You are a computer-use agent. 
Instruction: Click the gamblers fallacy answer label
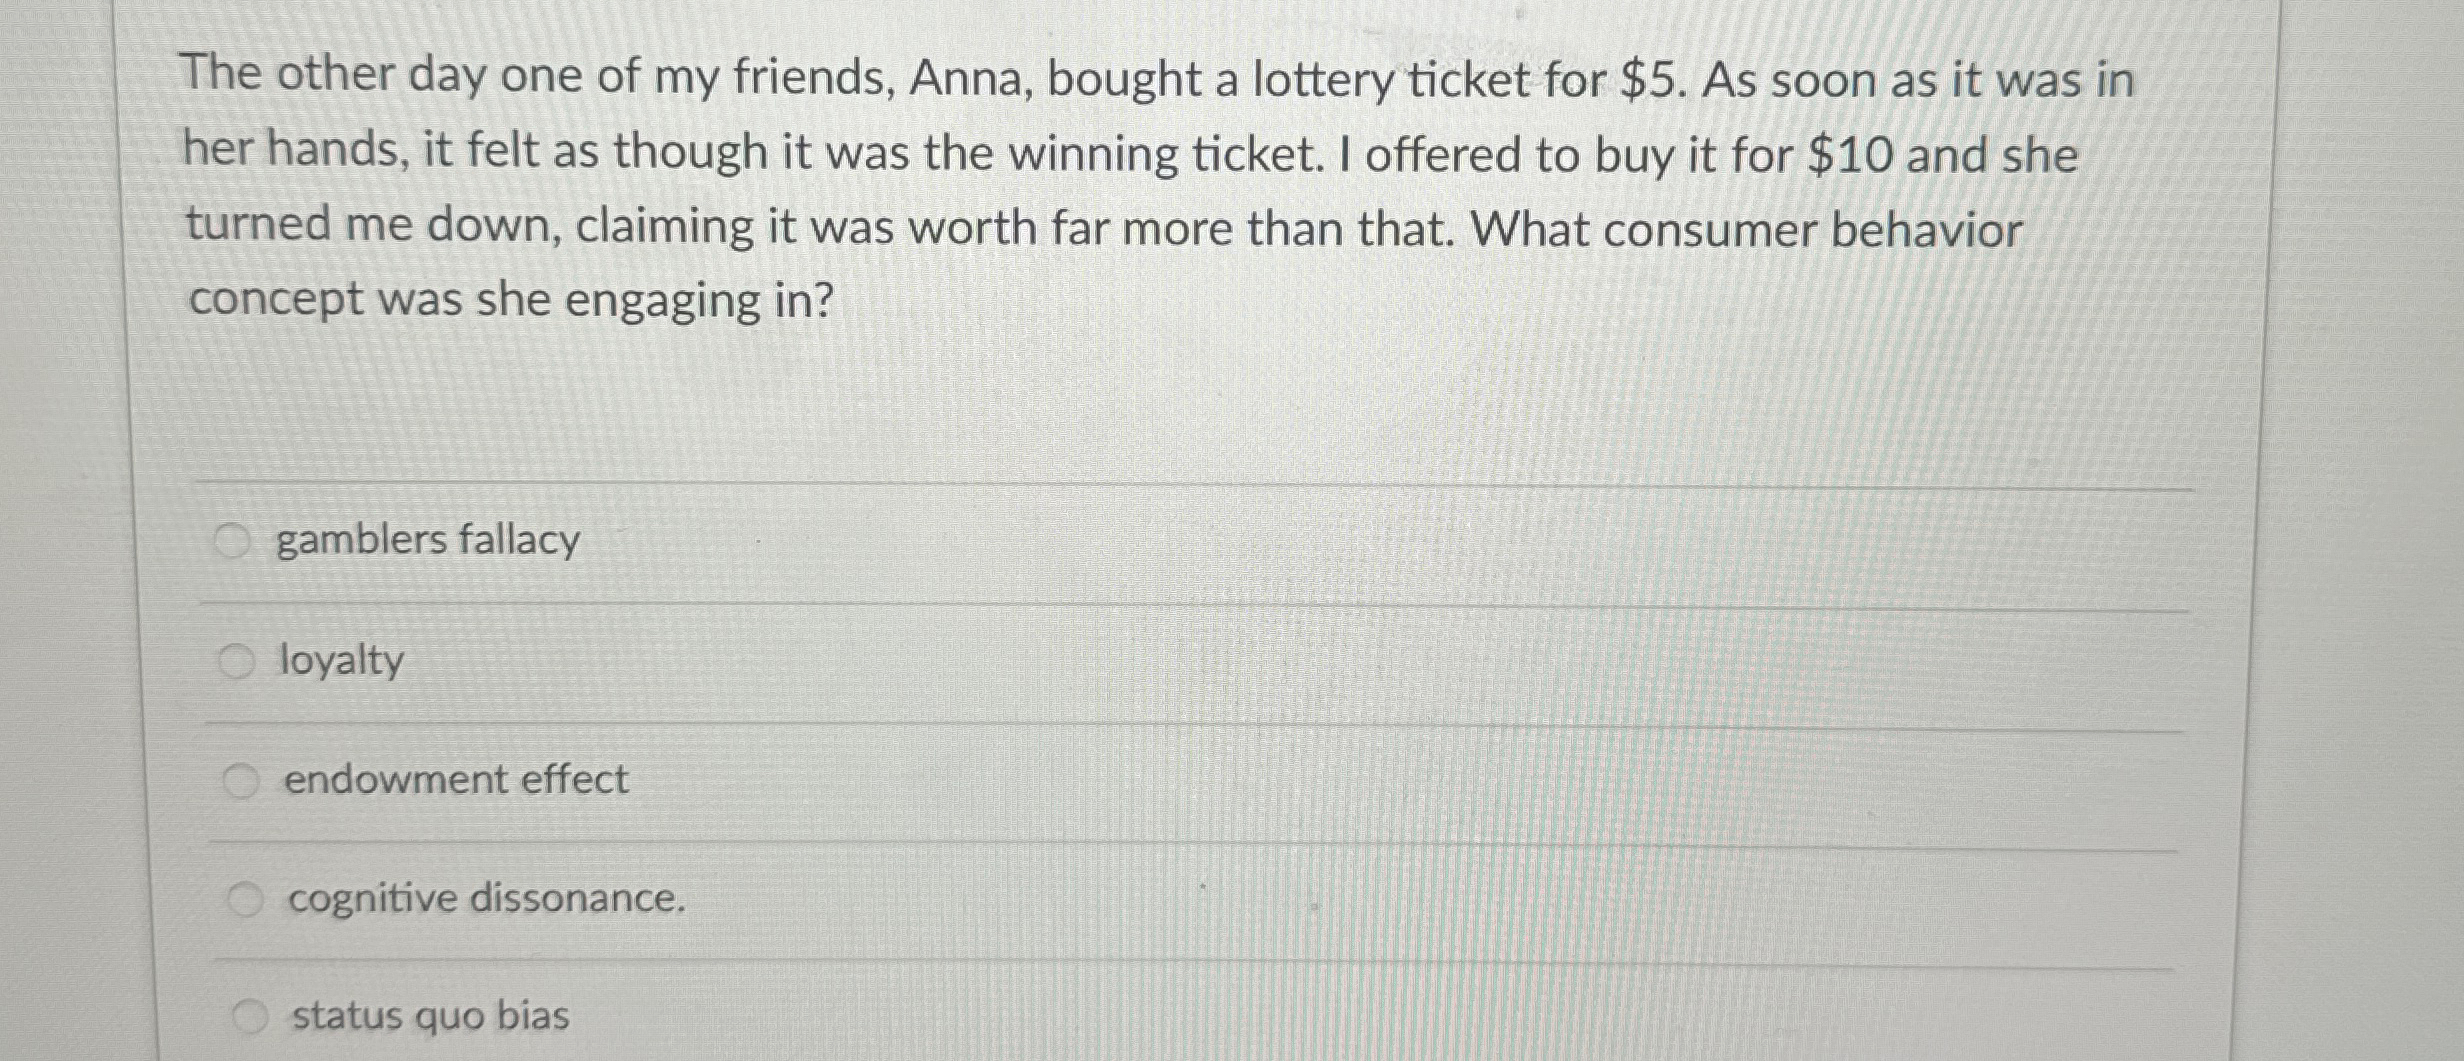(428, 540)
